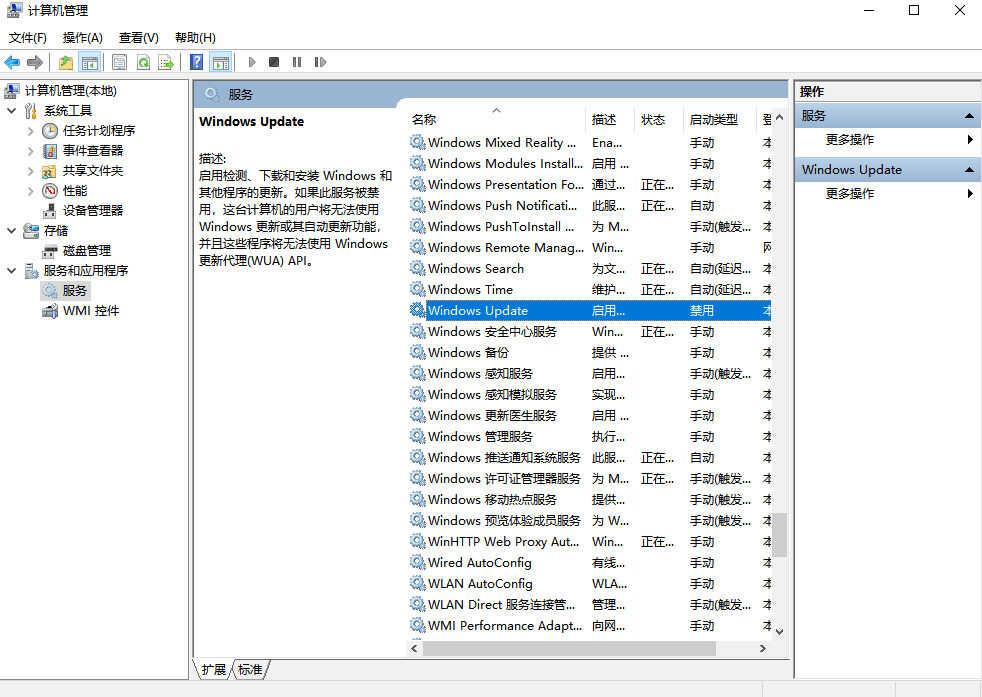Image resolution: width=982 pixels, height=697 pixels.
Task: Click the restart service toolbar icon
Action: click(x=320, y=62)
